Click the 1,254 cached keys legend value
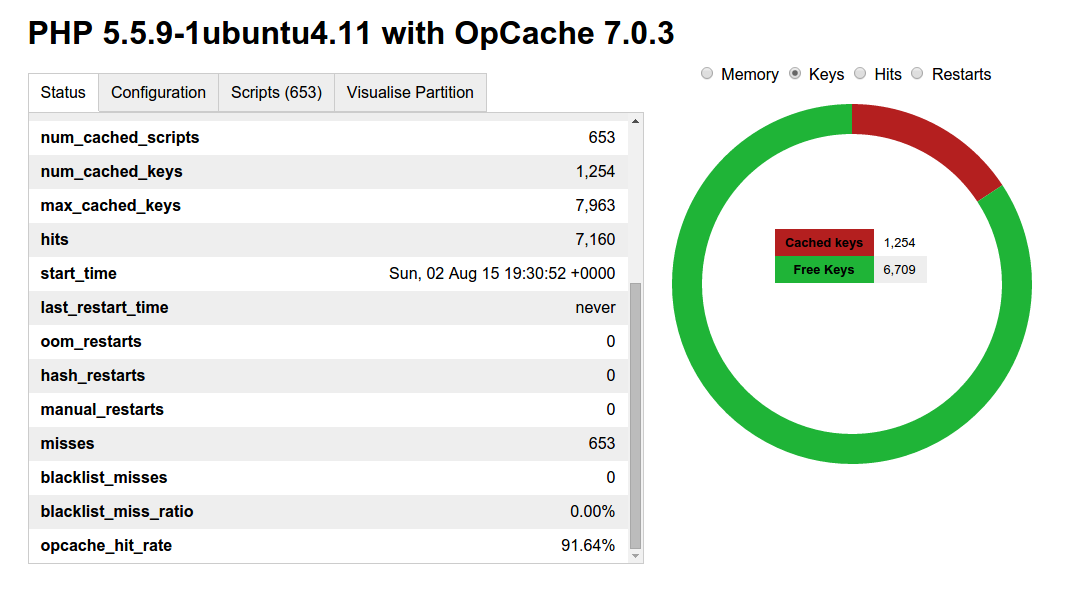1074x616 pixels. point(899,243)
